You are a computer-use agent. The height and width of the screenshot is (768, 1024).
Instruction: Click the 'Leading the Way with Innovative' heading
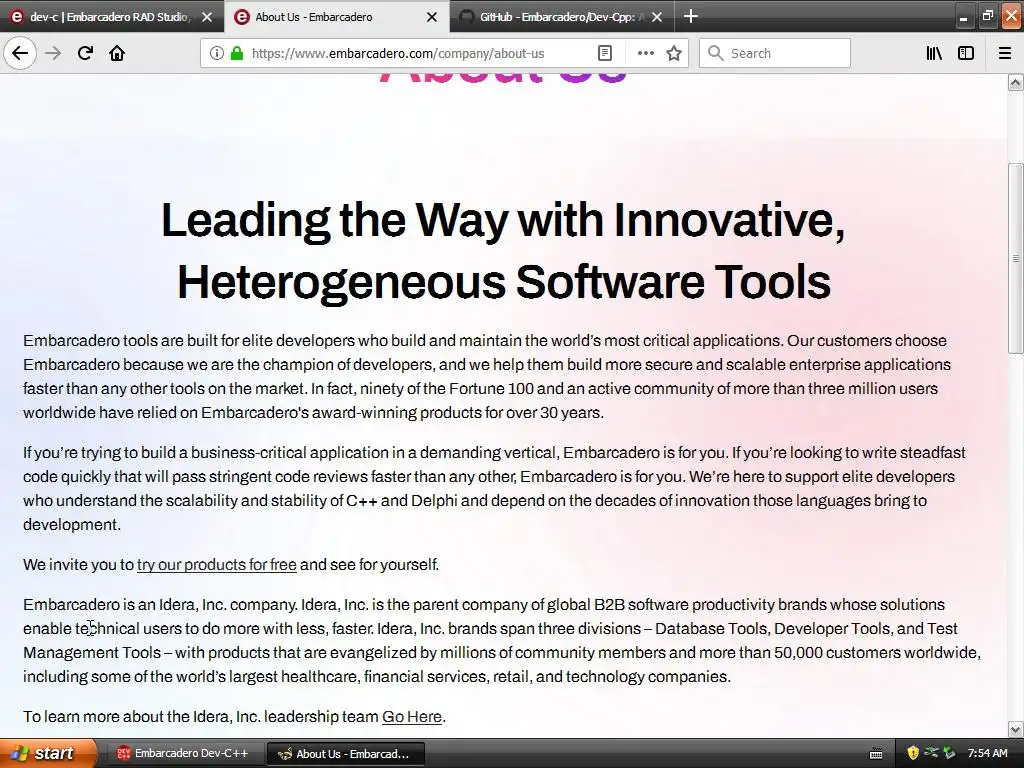coord(503,221)
